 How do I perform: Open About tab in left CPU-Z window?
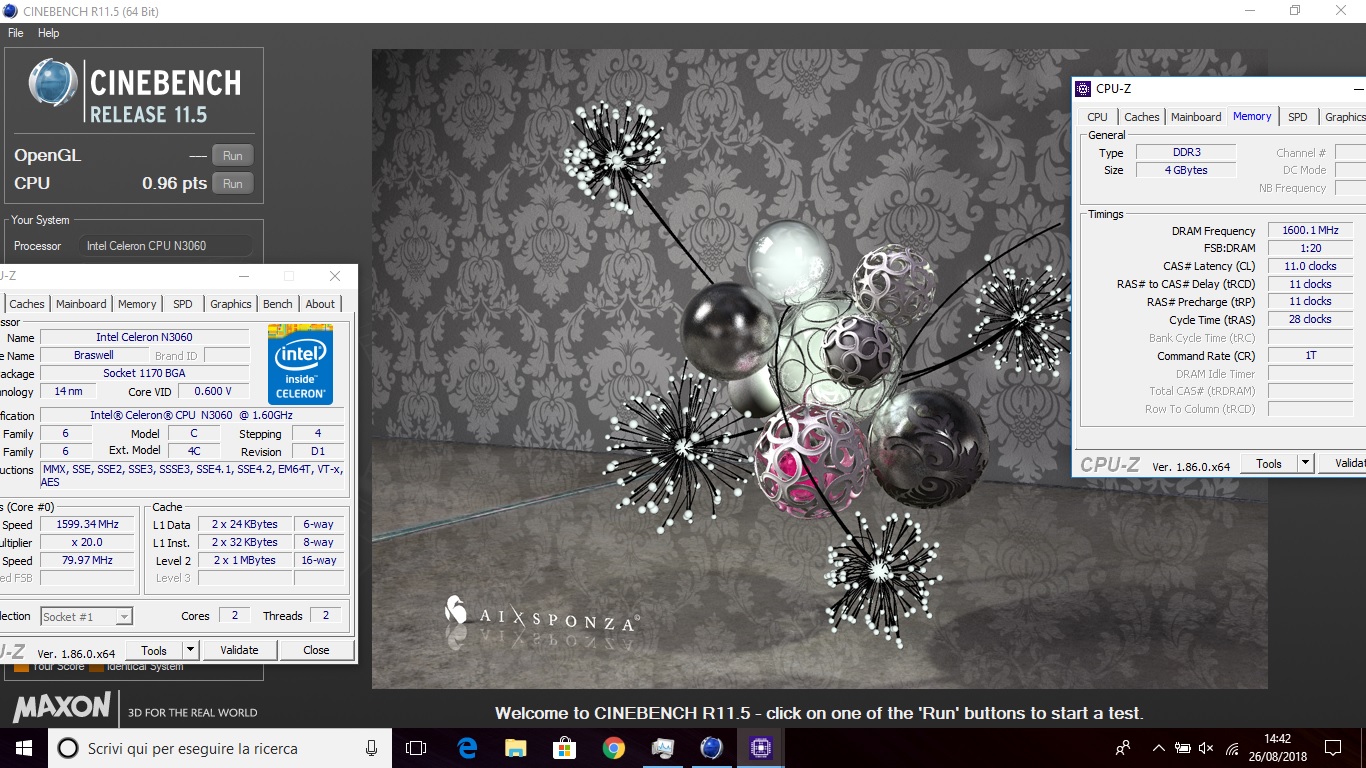tap(320, 304)
